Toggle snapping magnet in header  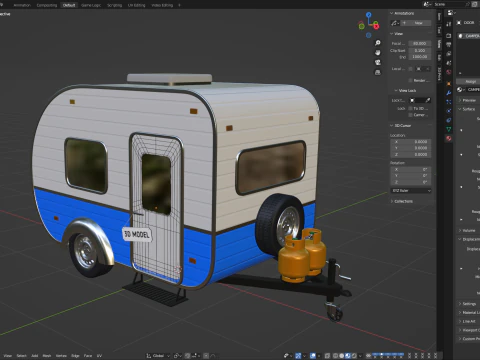[x=188, y=356]
